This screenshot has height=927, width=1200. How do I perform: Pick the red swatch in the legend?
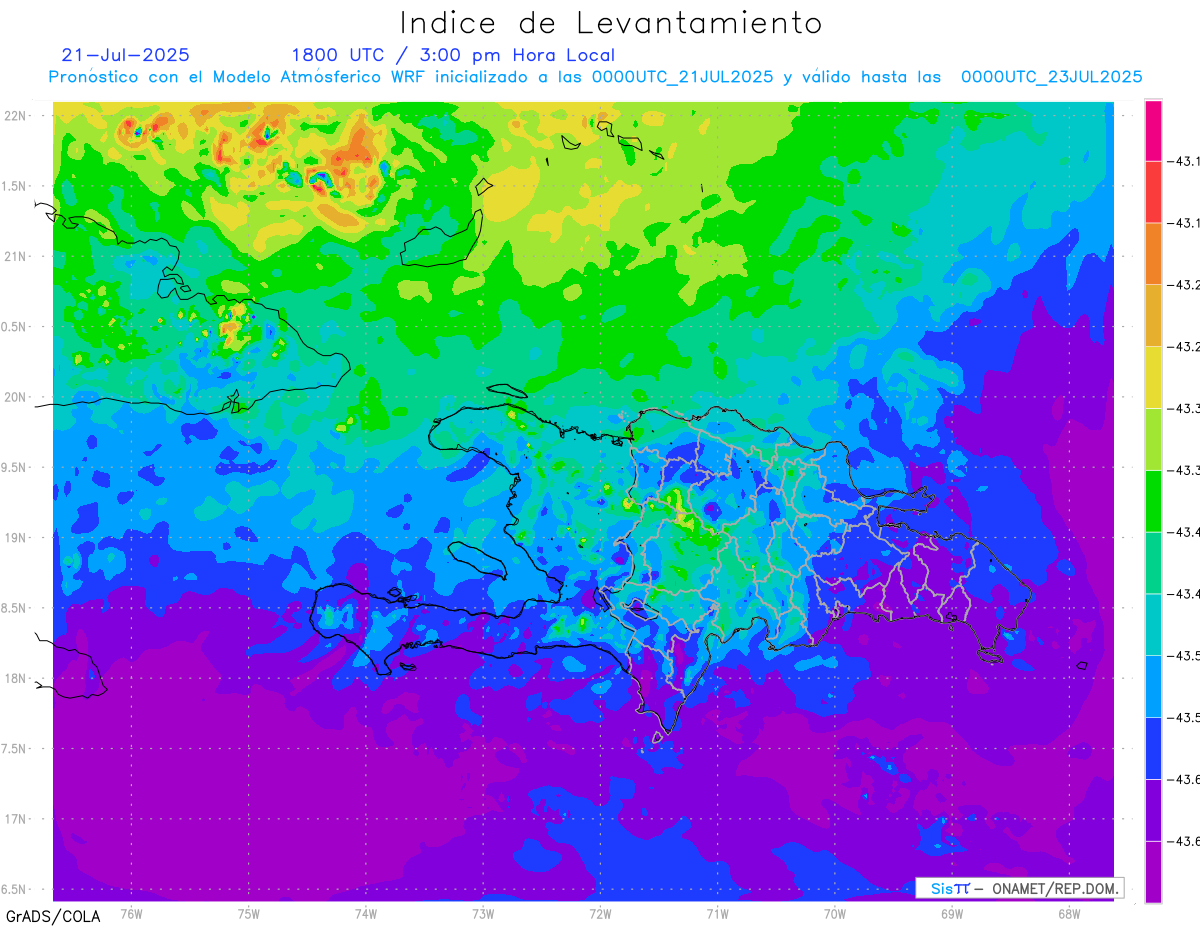tap(1153, 192)
